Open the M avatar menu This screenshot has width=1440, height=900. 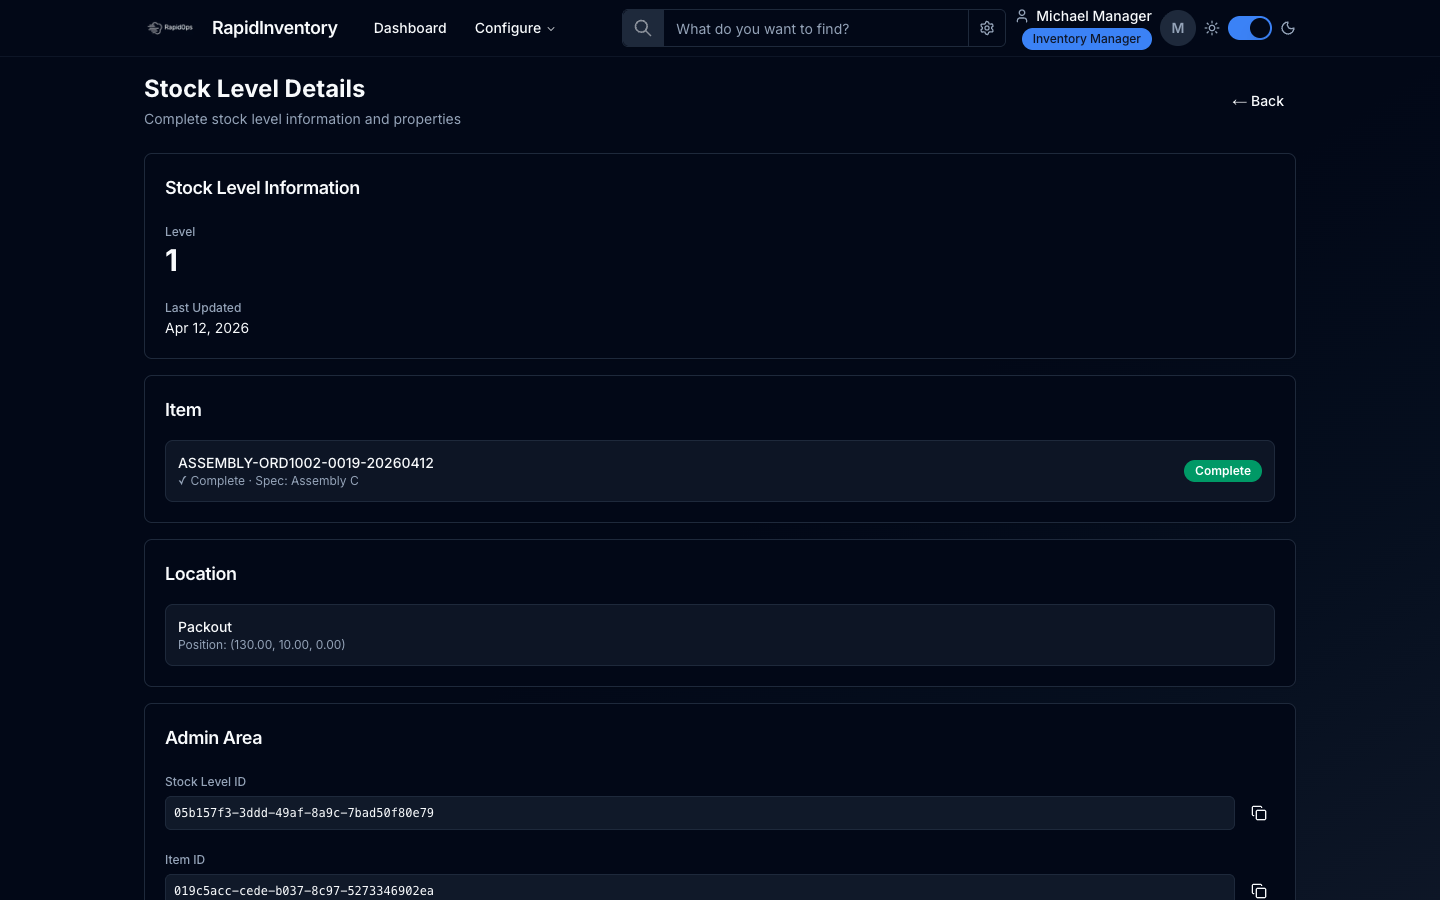coord(1178,28)
